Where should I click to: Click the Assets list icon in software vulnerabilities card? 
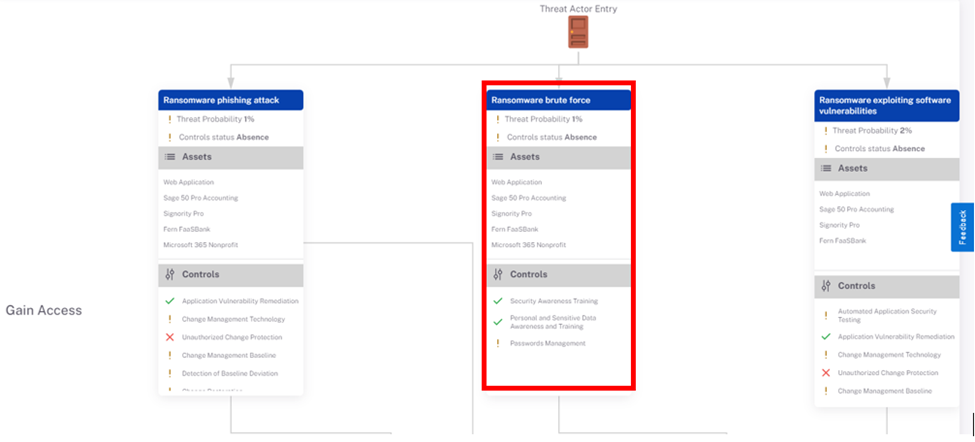[826, 168]
